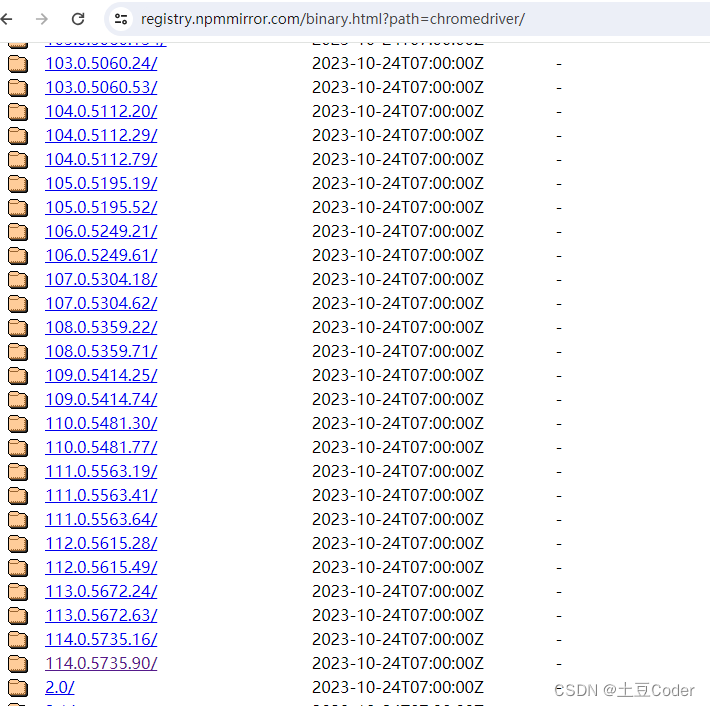710x706 pixels.
Task: Reload the chromedriver listing page
Action: pos(78,19)
